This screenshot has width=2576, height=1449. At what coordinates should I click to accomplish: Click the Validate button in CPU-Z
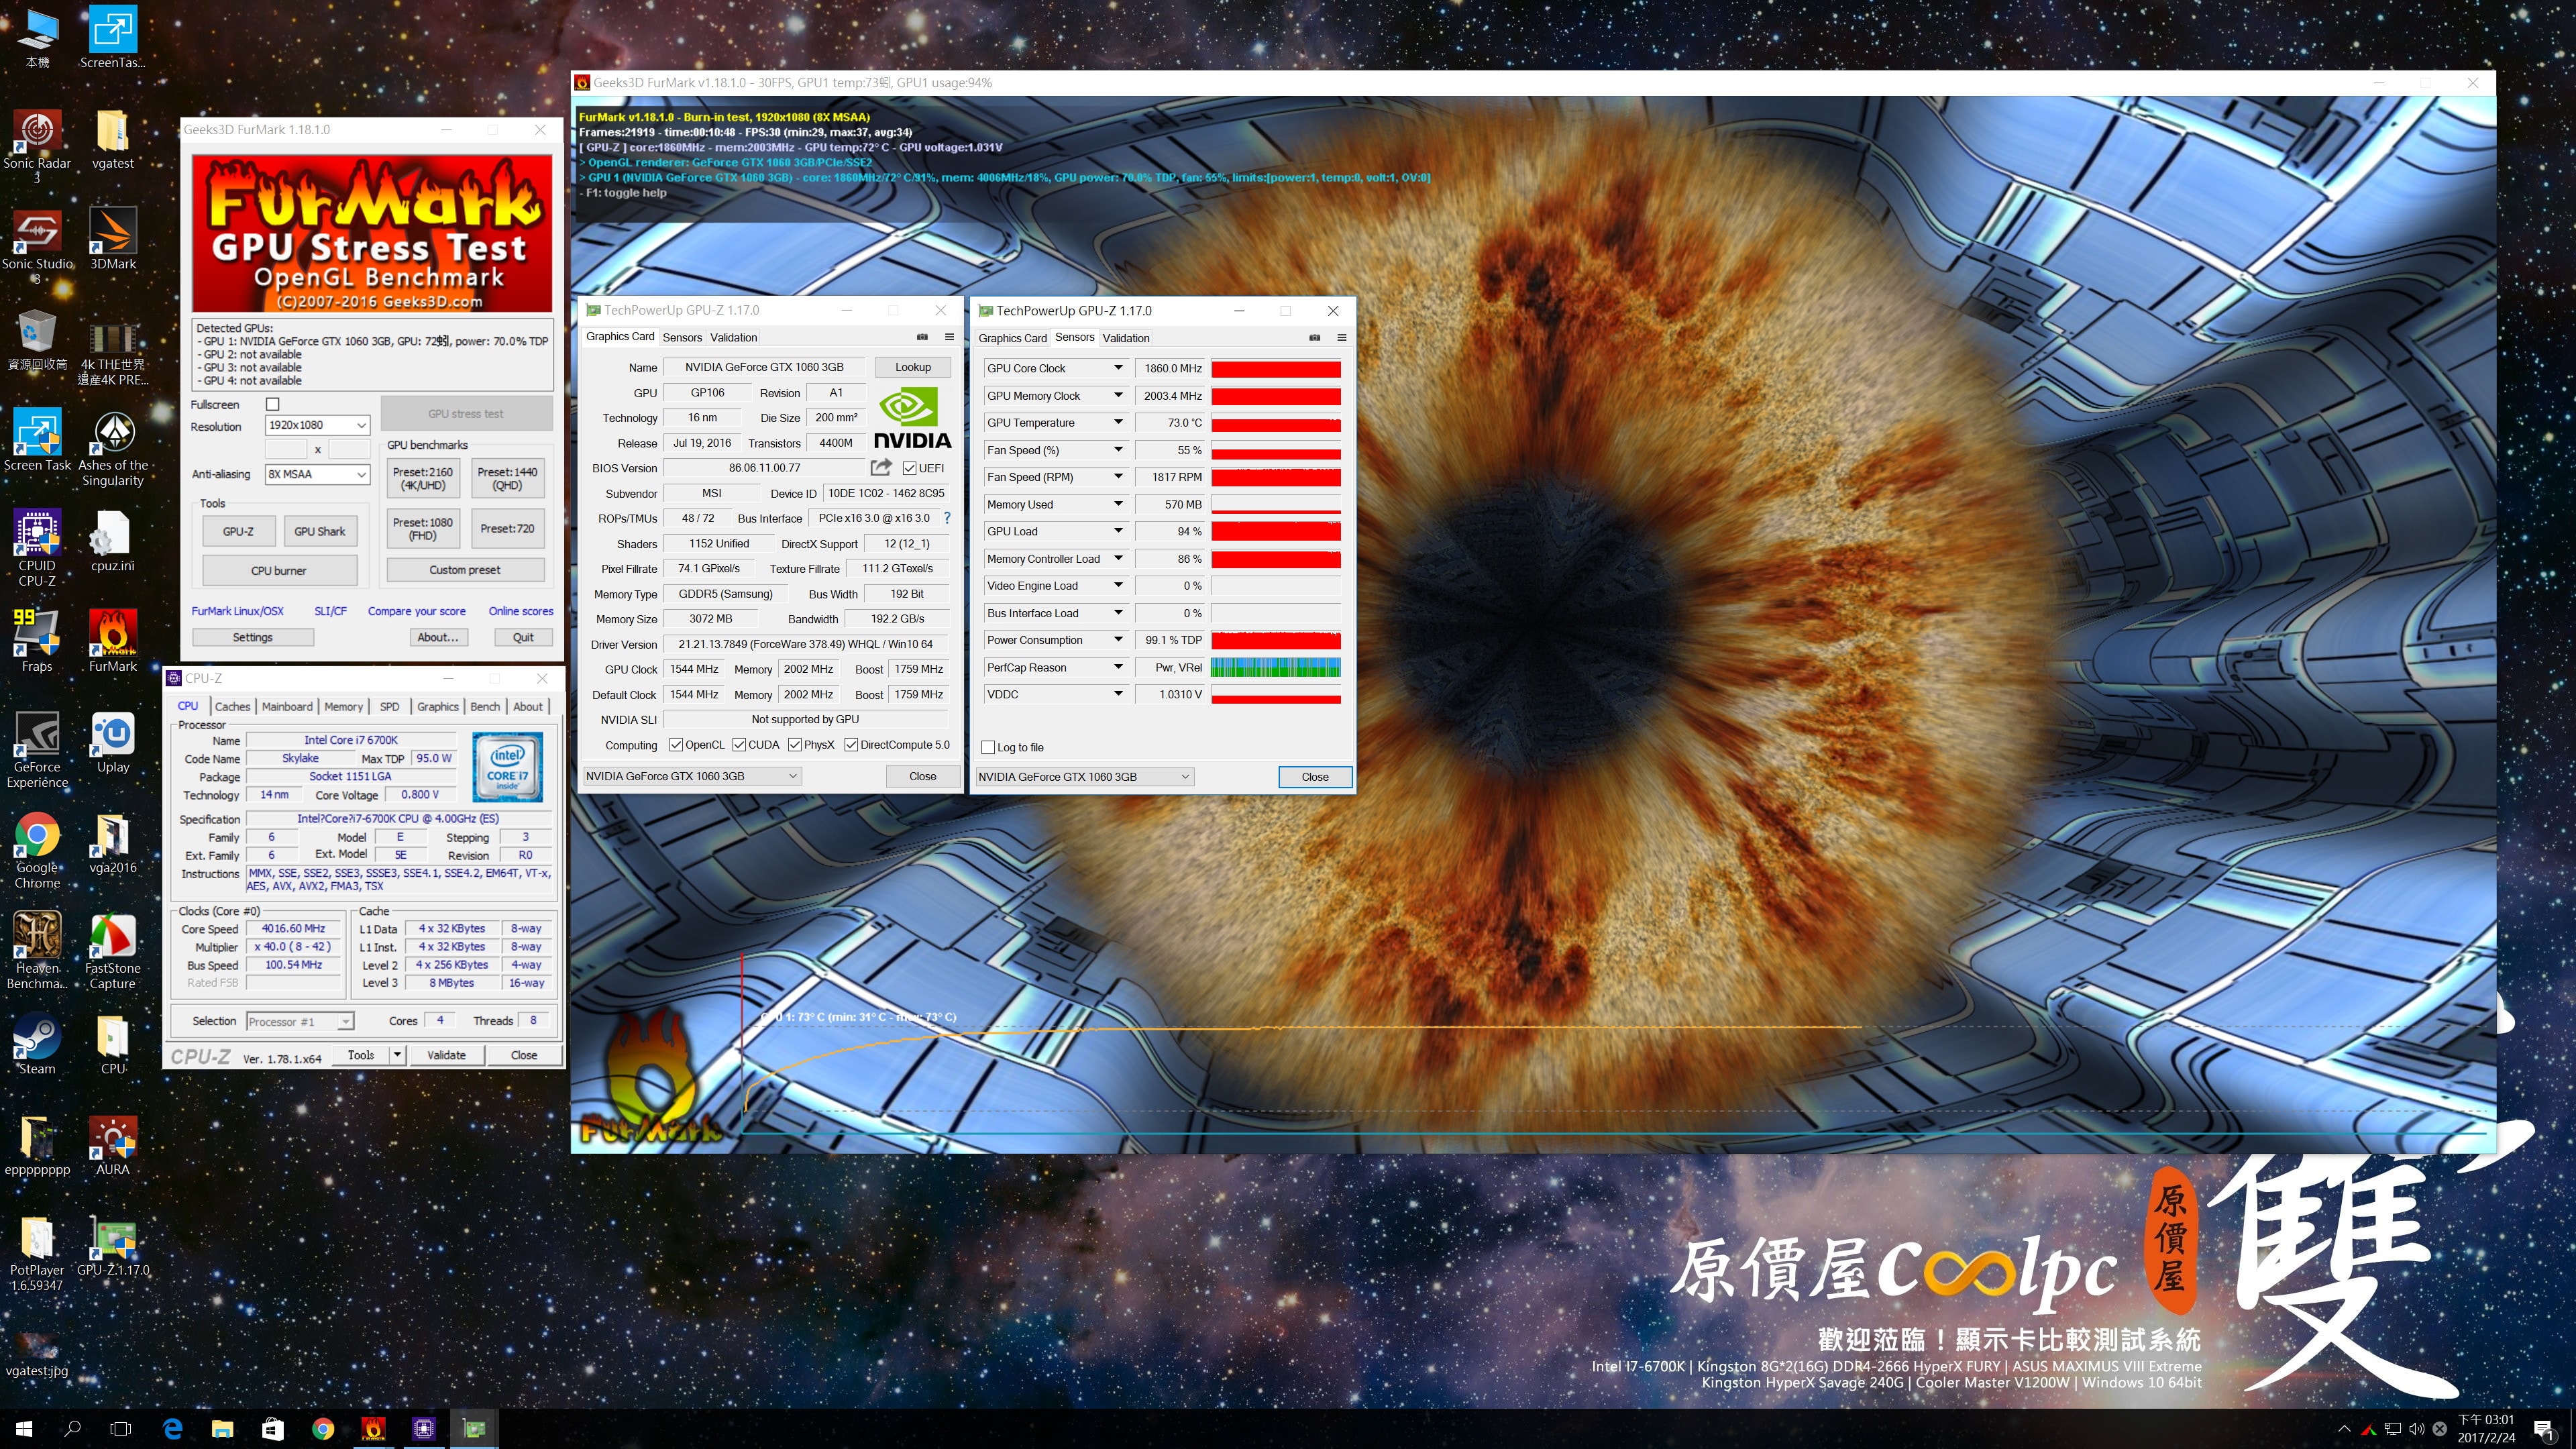tap(446, 1055)
